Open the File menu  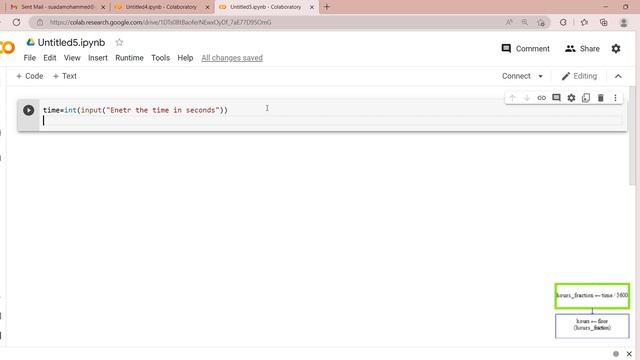tap(30, 58)
